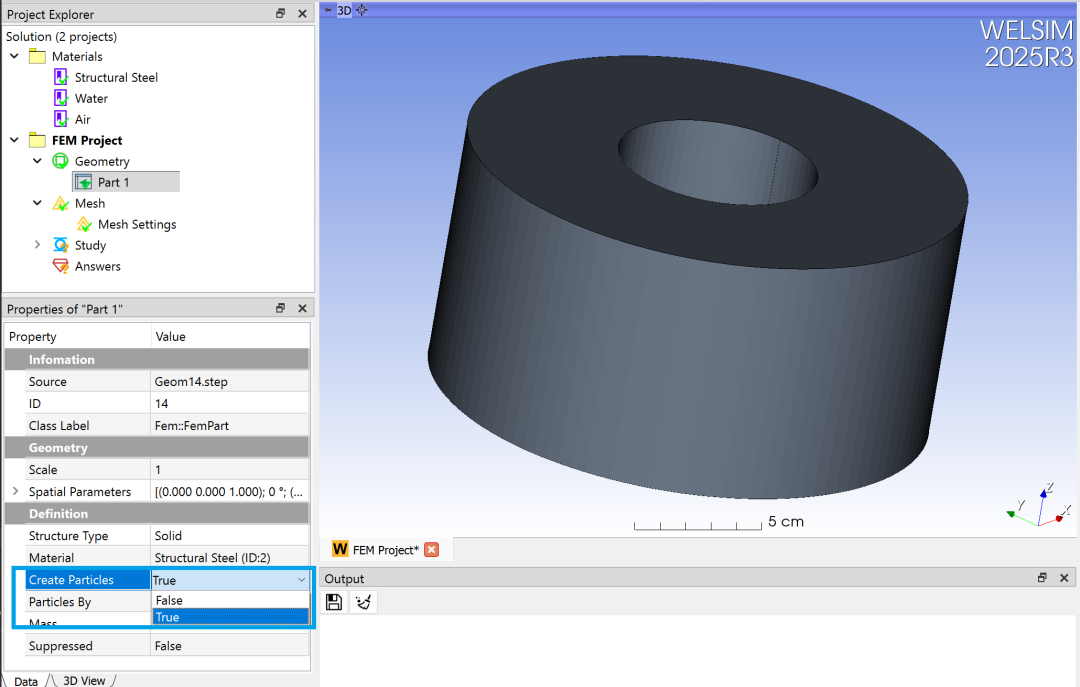Open the Create Particles dropdown arrow

coord(301,580)
